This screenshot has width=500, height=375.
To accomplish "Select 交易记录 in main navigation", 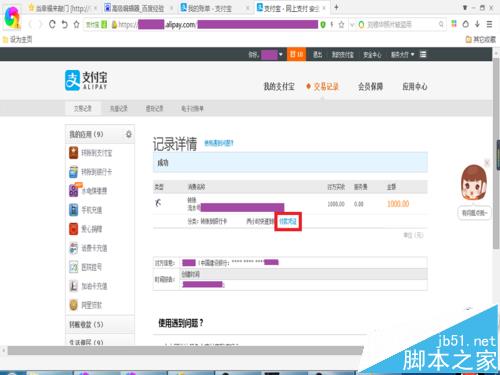I will [x=326, y=87].
